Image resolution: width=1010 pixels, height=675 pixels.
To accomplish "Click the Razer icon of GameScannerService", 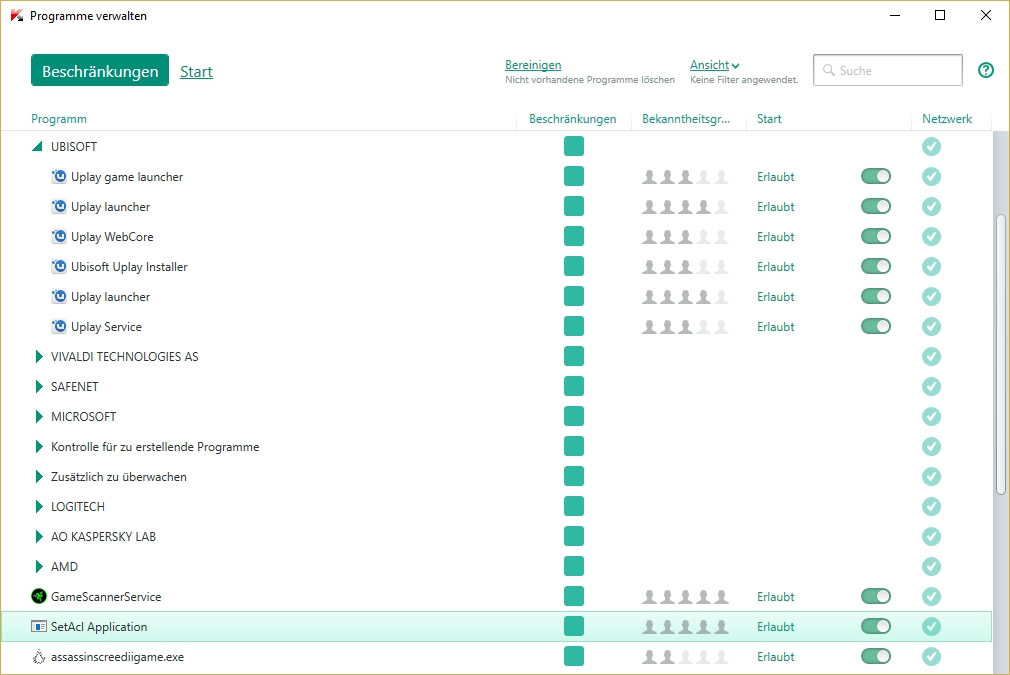I will tap(39, 596).
